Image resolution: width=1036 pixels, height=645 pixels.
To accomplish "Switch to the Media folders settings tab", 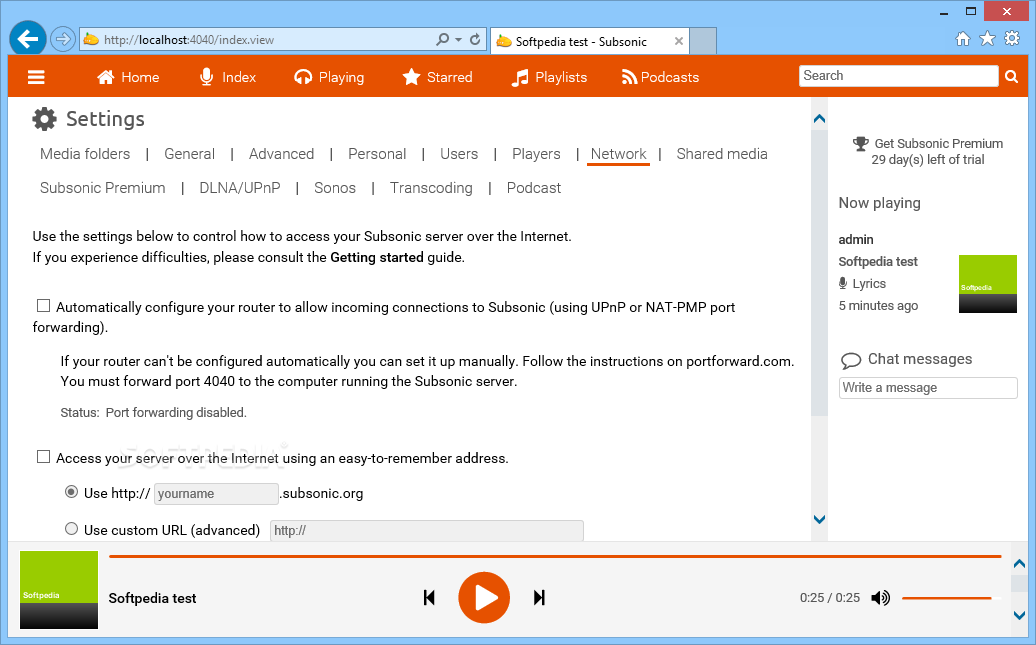I will 85,154.
